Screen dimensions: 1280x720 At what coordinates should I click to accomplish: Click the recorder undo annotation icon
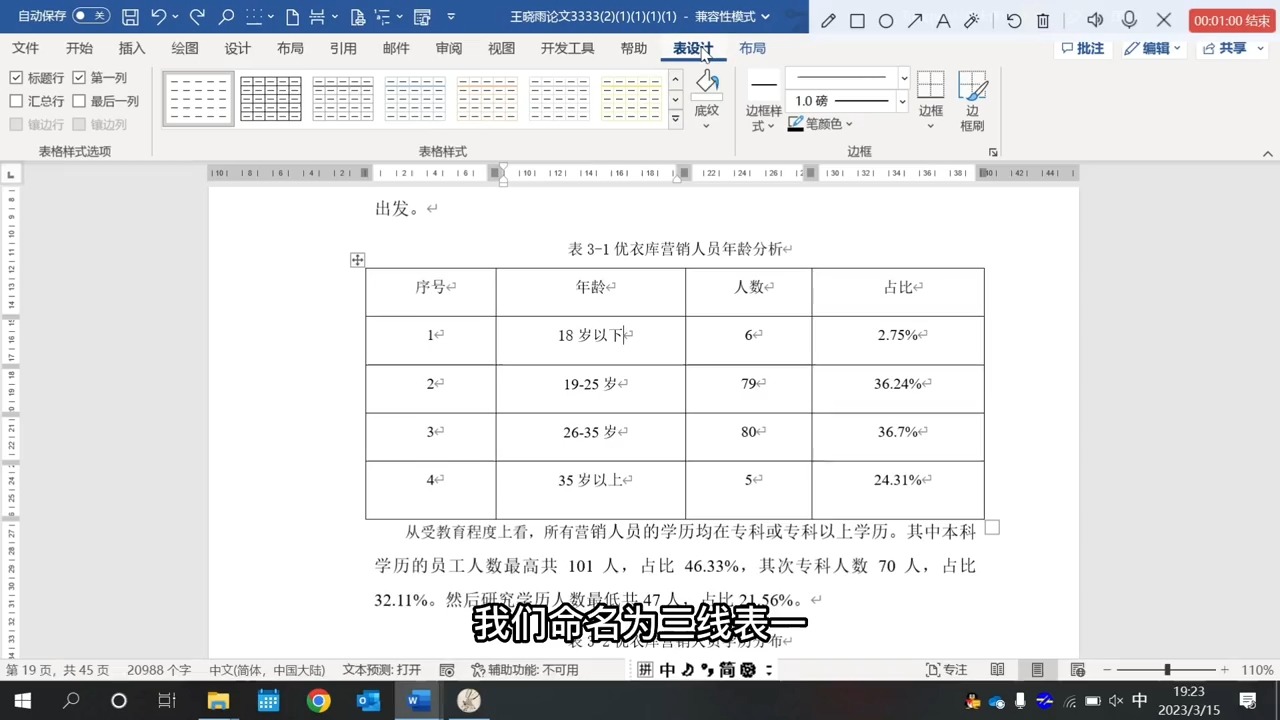[1014, 20]
